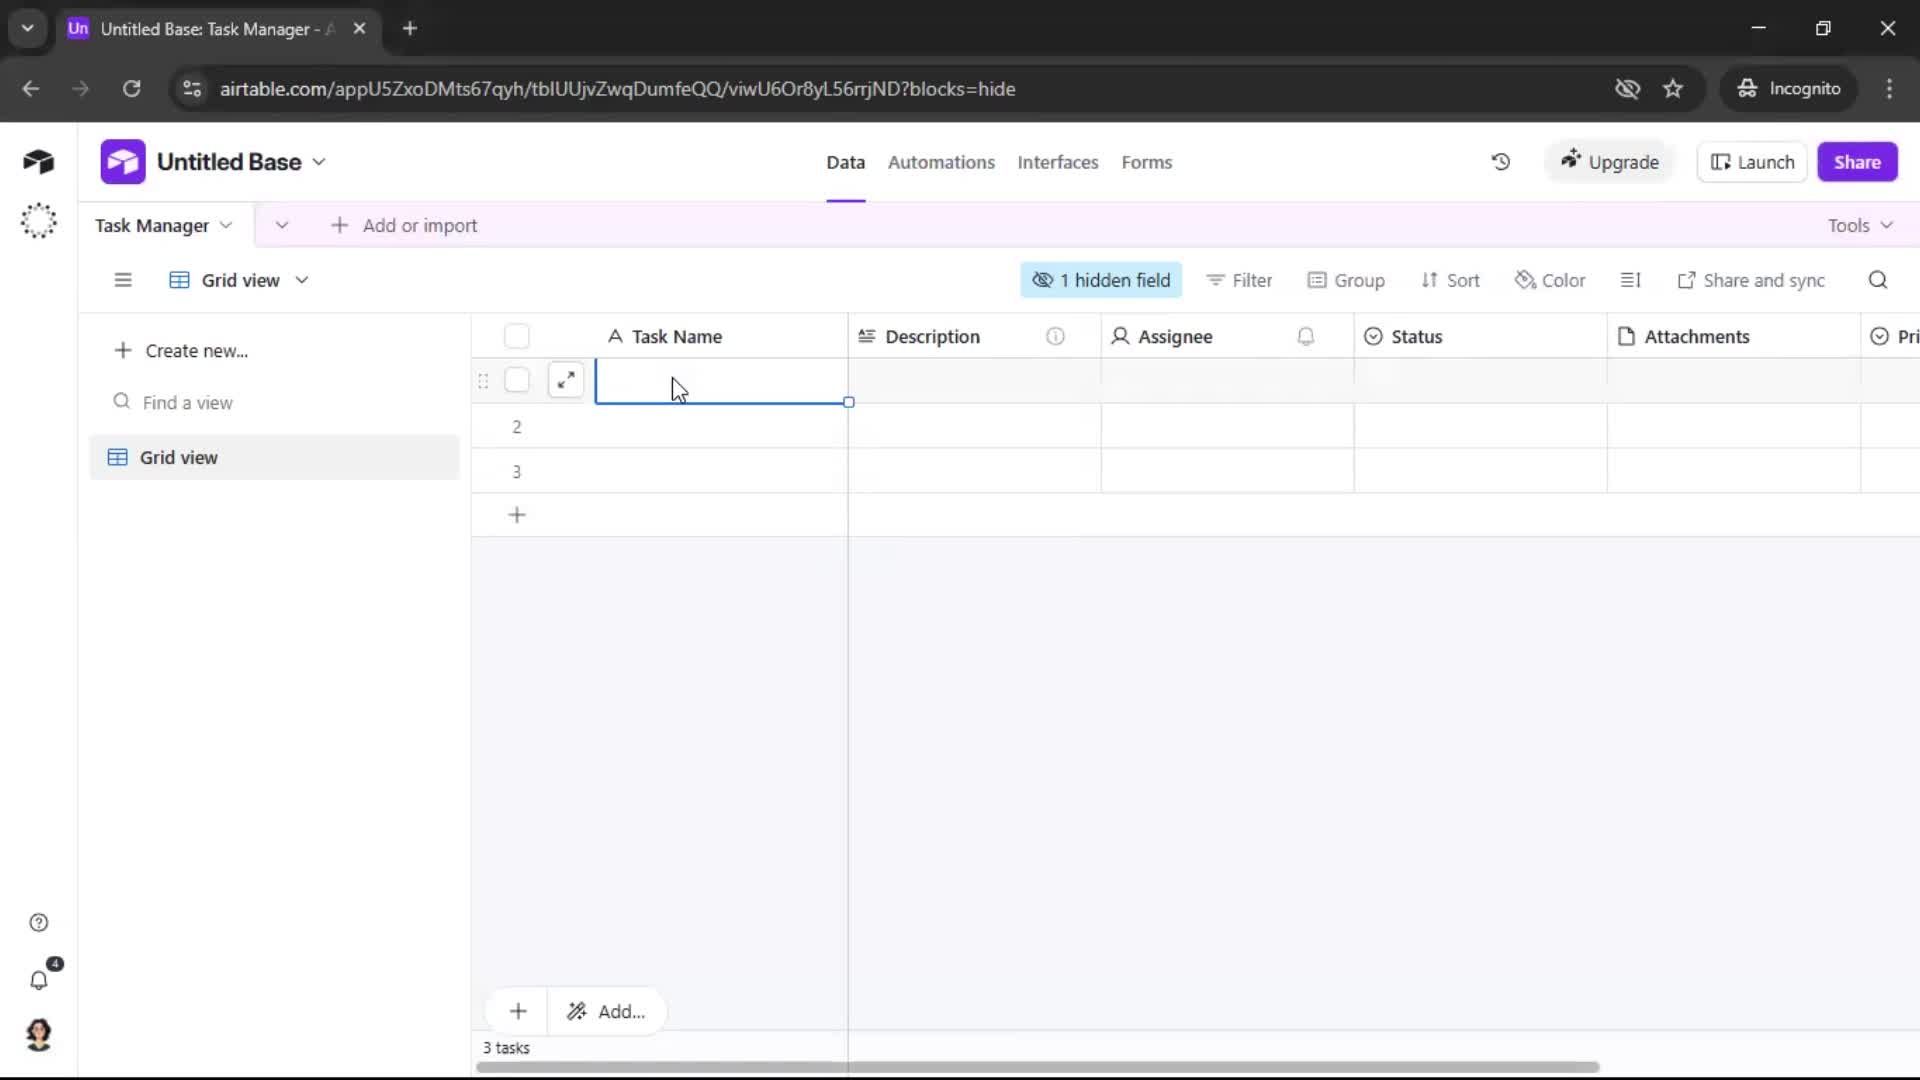
Task: Click the Incognito indicator
Action: click(x=1789, y=89)
